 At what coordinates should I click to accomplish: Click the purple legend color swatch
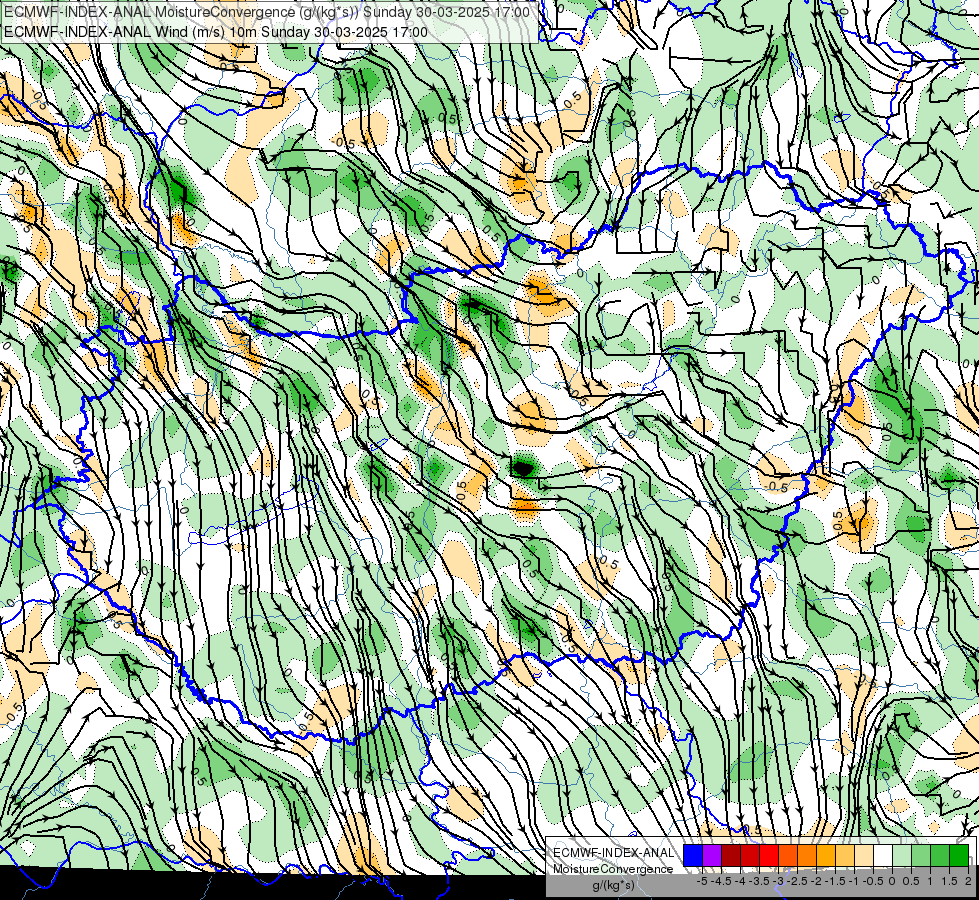pos(712,856)
